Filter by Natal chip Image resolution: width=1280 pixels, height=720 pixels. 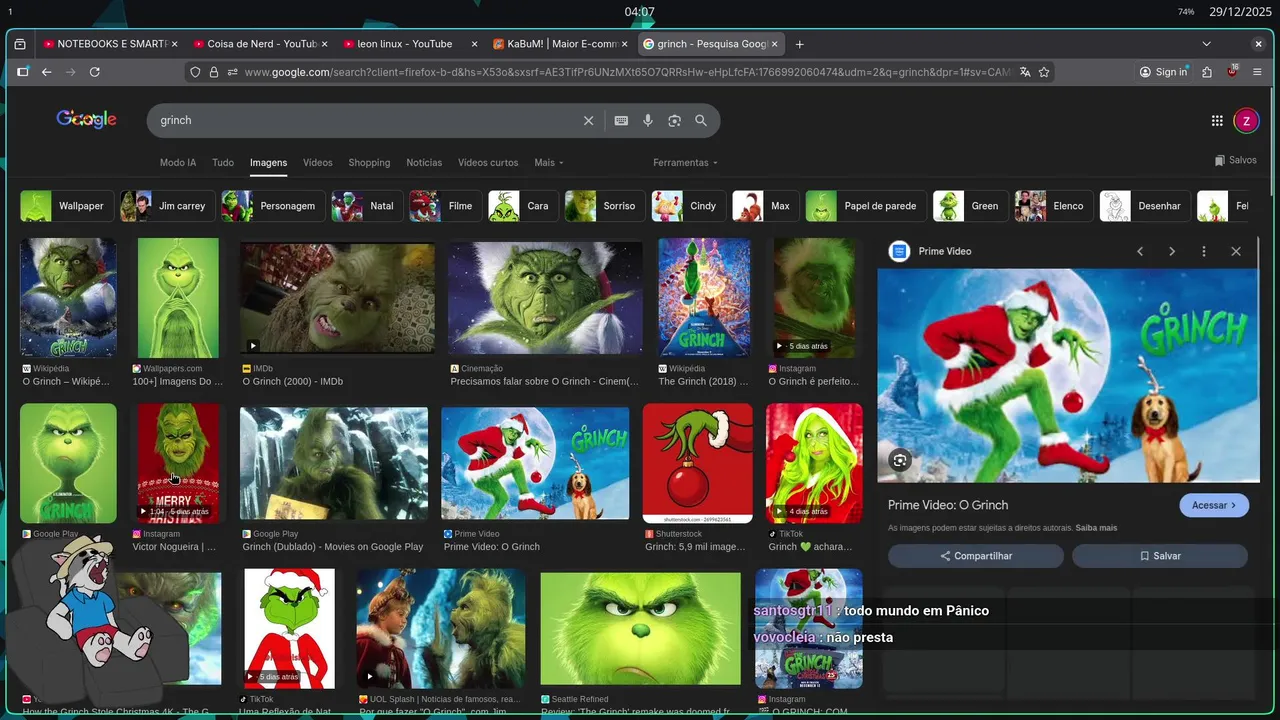pos(366,206)
